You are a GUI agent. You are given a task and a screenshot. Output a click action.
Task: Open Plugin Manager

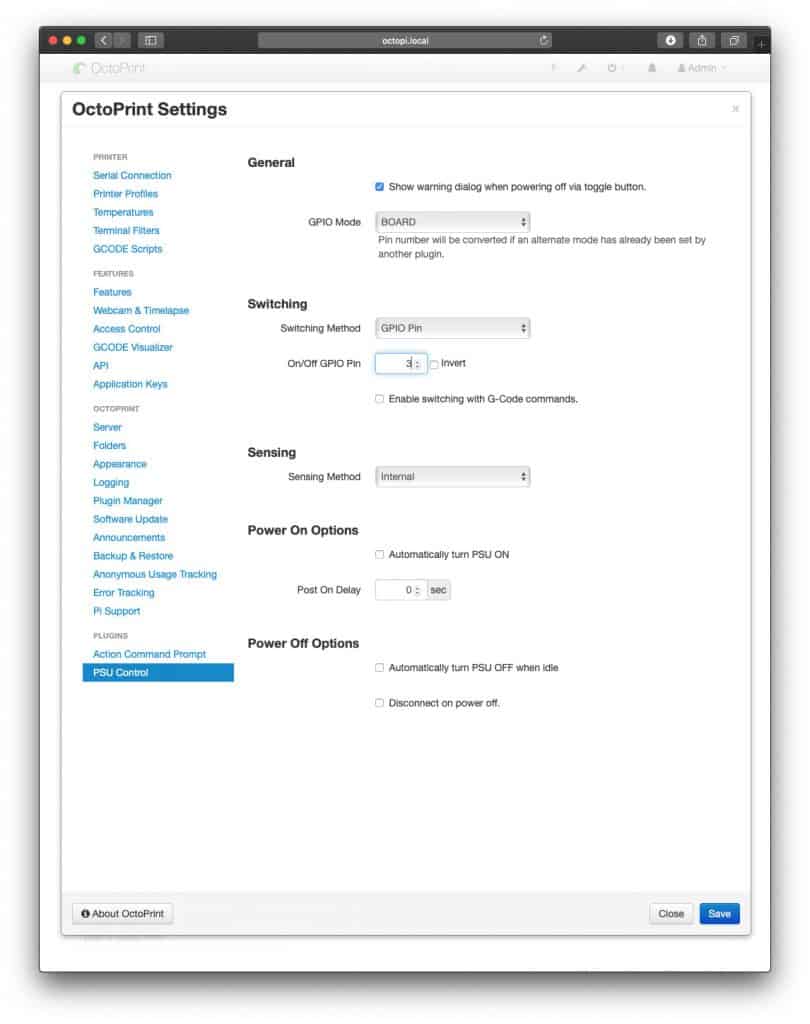(127, 500)
